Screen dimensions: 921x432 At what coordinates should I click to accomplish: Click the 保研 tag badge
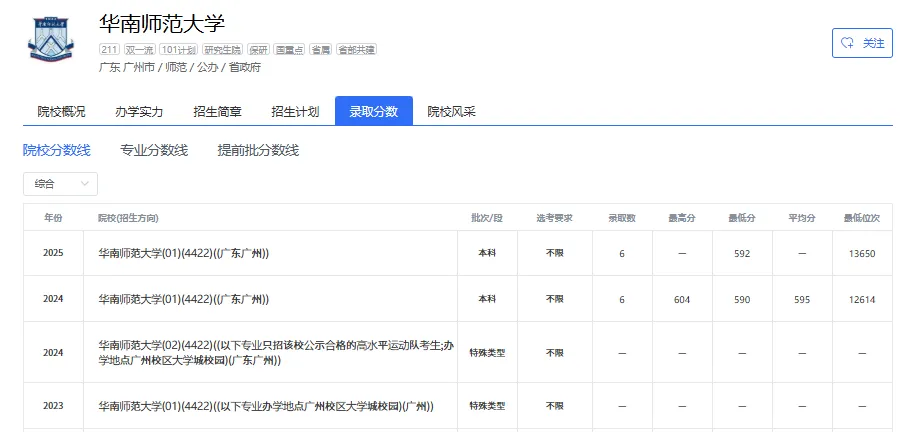pyautogui.click(x=259, y=49)
